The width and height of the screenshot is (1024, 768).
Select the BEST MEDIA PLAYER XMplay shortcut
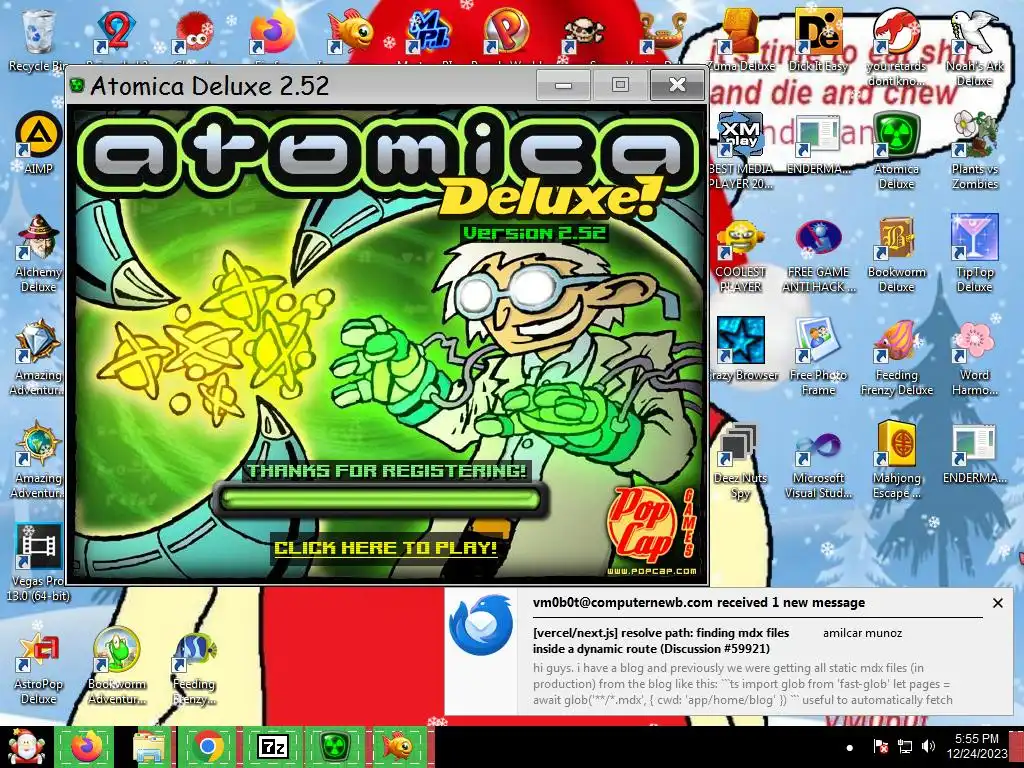[741, 150]
